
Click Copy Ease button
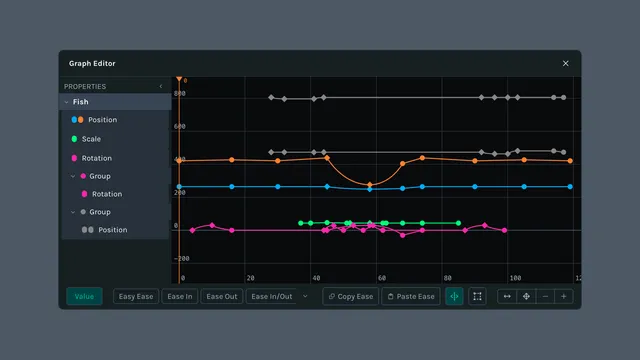351,296
